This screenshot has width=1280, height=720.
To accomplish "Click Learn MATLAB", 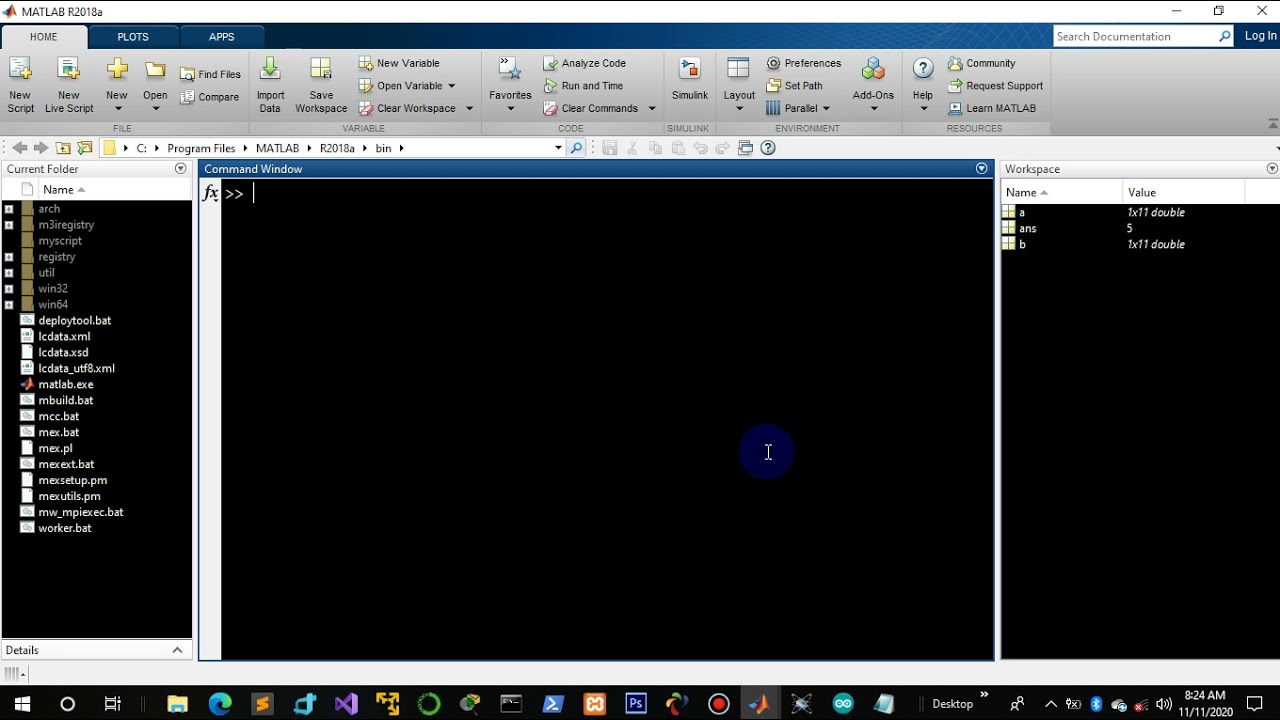I will pyautogui.click(x=991, y=108).
